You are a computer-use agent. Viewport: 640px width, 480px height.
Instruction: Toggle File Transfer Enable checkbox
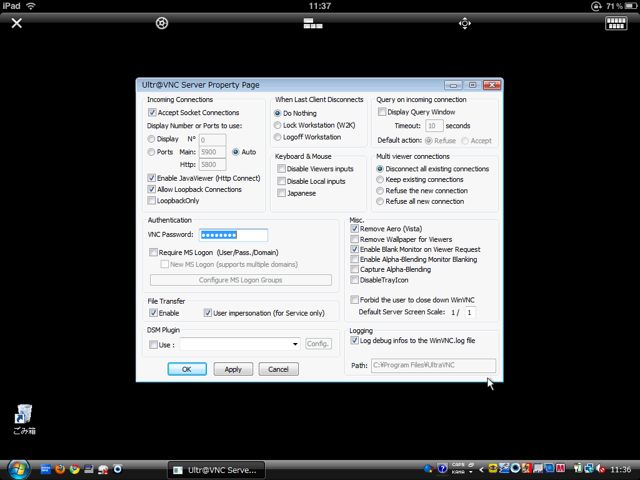pyautogui.click(x=153, y=313)
